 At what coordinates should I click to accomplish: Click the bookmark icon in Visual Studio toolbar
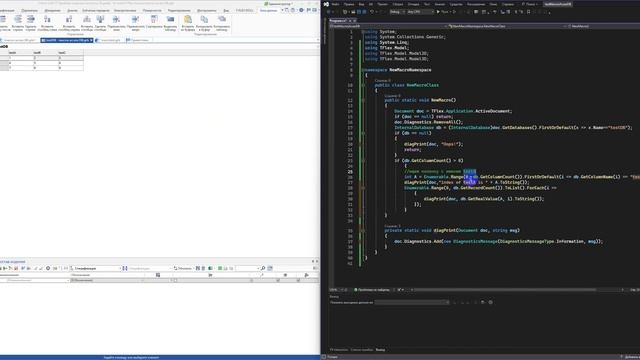pos(529,12)
